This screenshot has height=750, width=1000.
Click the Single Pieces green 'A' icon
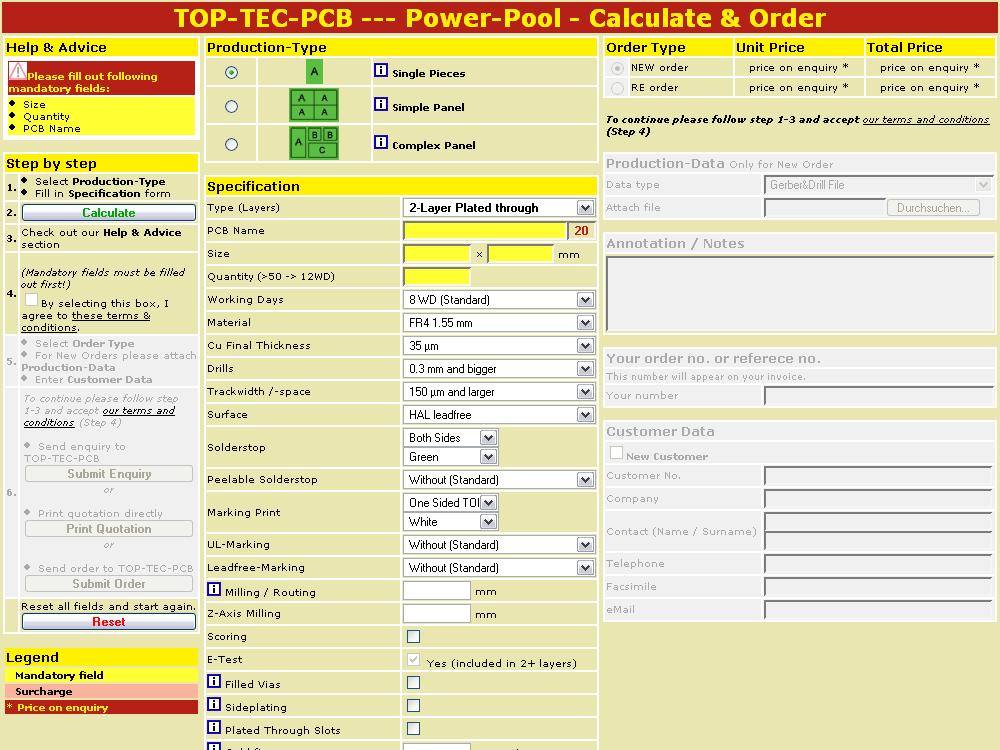tap(314, 72)
